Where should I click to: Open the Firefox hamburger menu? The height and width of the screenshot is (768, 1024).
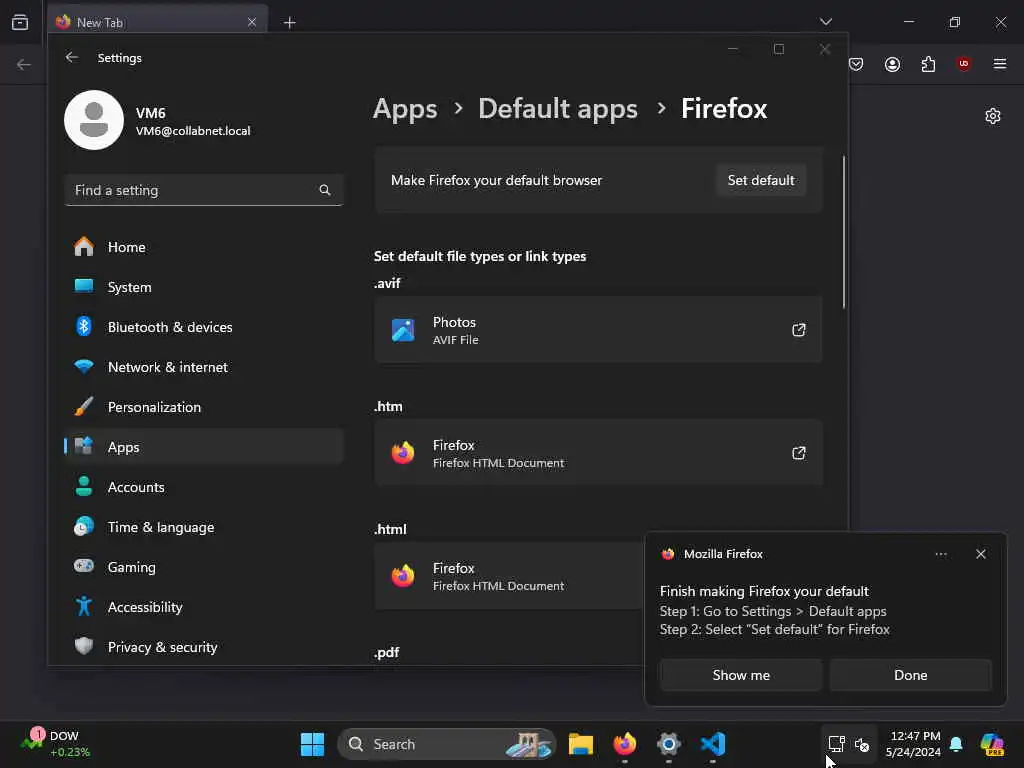999,64
